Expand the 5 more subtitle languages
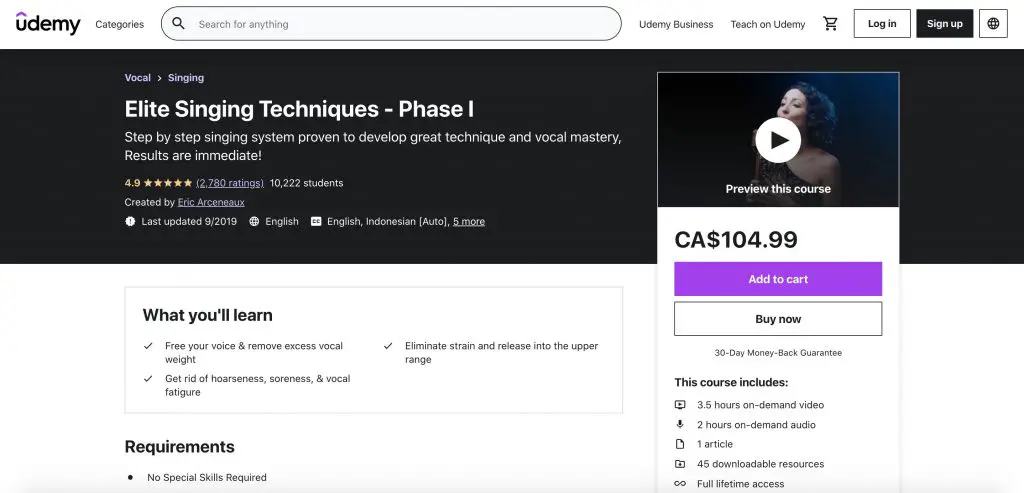The image size is (1024, 493). [469, 221]
